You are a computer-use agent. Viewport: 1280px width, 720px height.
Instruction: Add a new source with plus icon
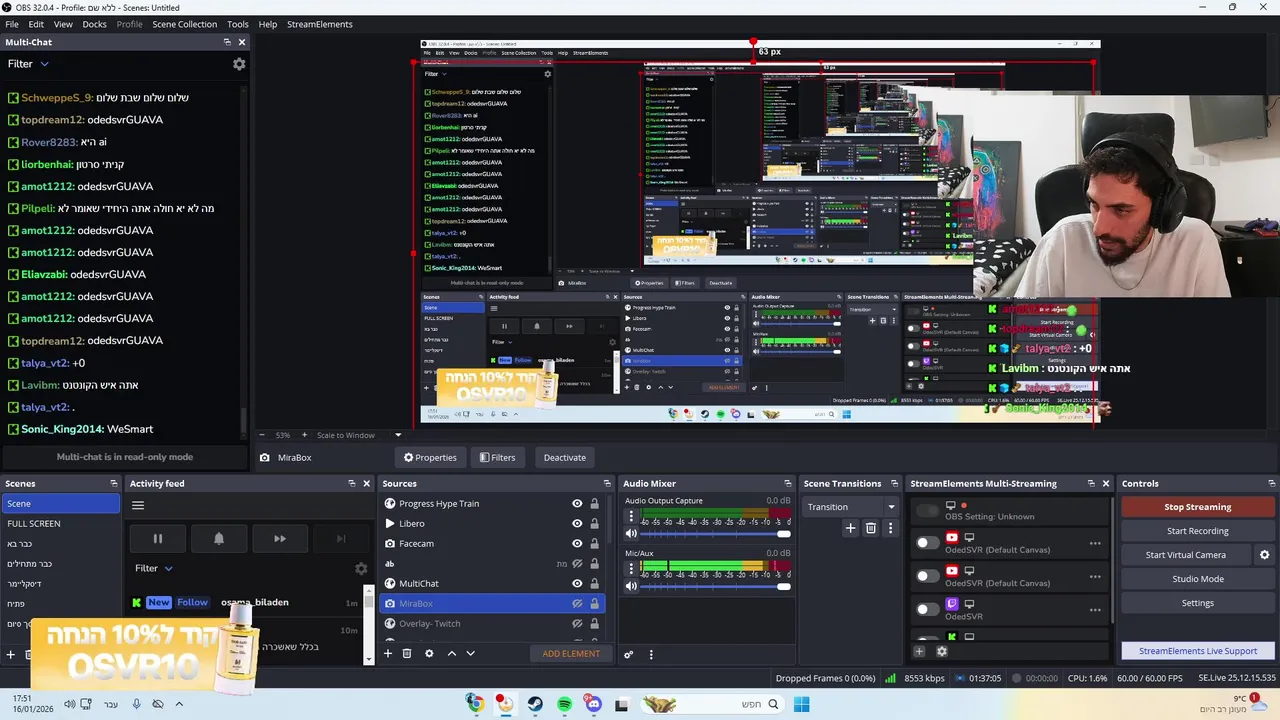coord(388,654)
